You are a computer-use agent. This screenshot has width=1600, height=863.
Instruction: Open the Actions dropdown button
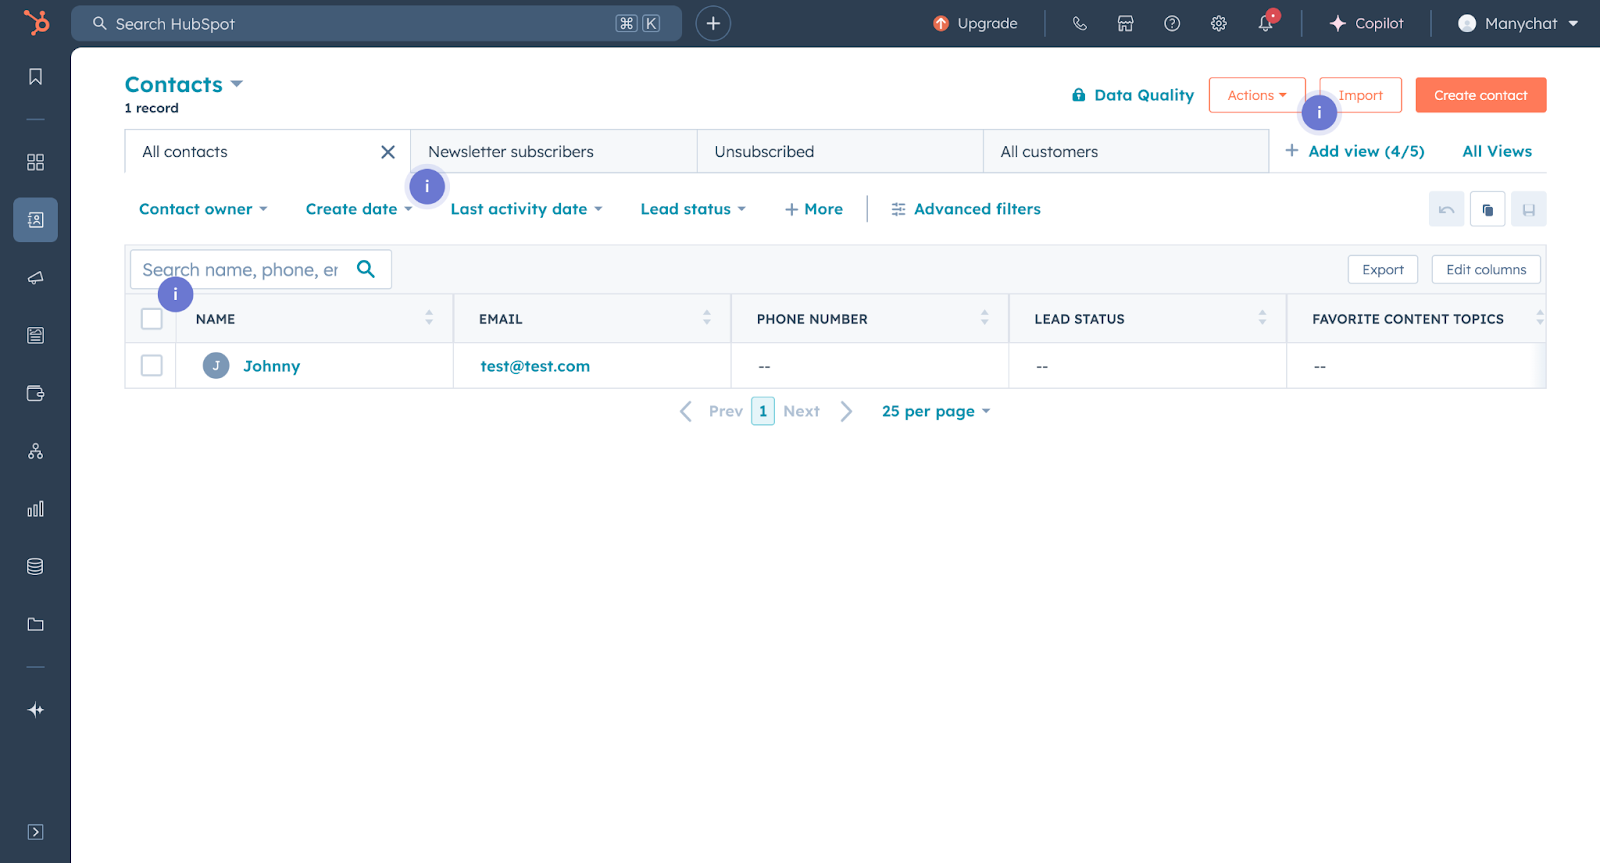(1256, 95)
